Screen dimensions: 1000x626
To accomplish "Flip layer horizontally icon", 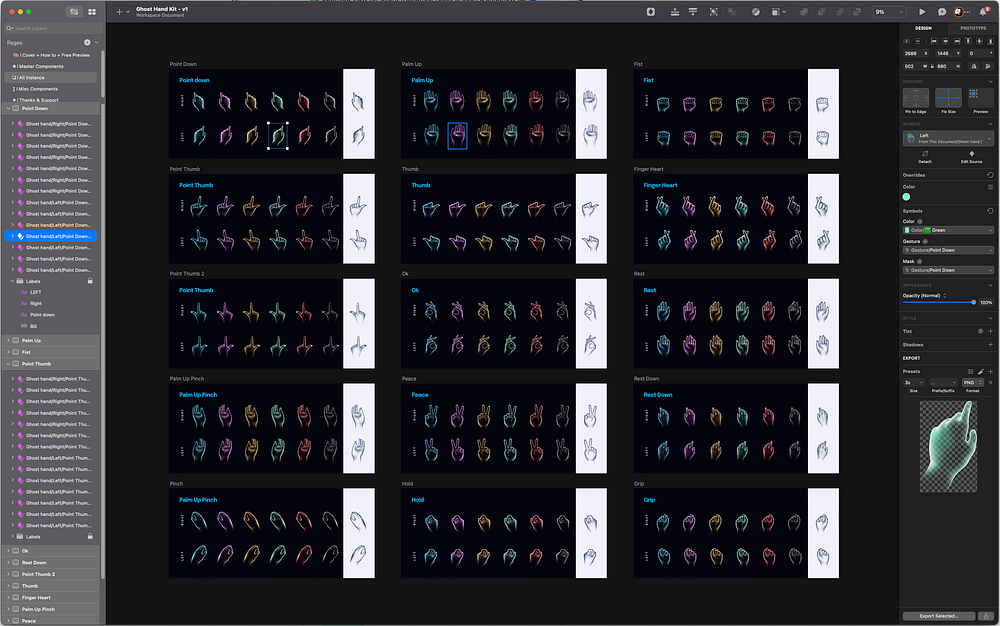I will (974, 66).
